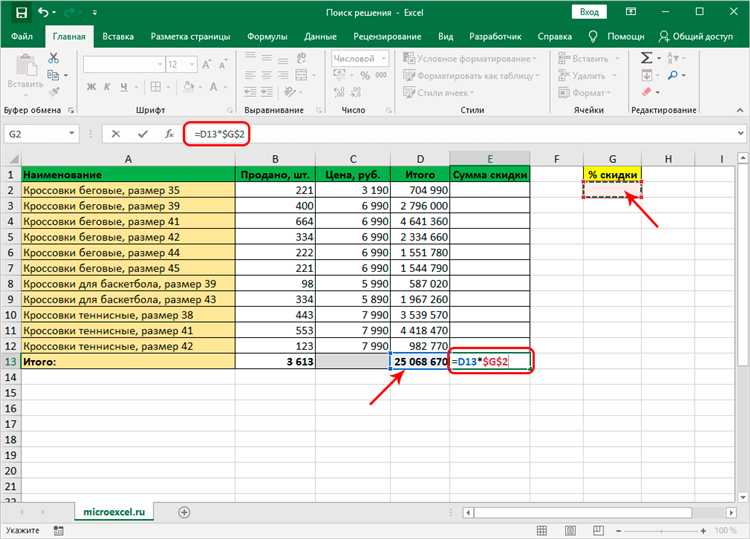
Task: Confirm formula with the checkmark icon
Action: coord(143,134)
